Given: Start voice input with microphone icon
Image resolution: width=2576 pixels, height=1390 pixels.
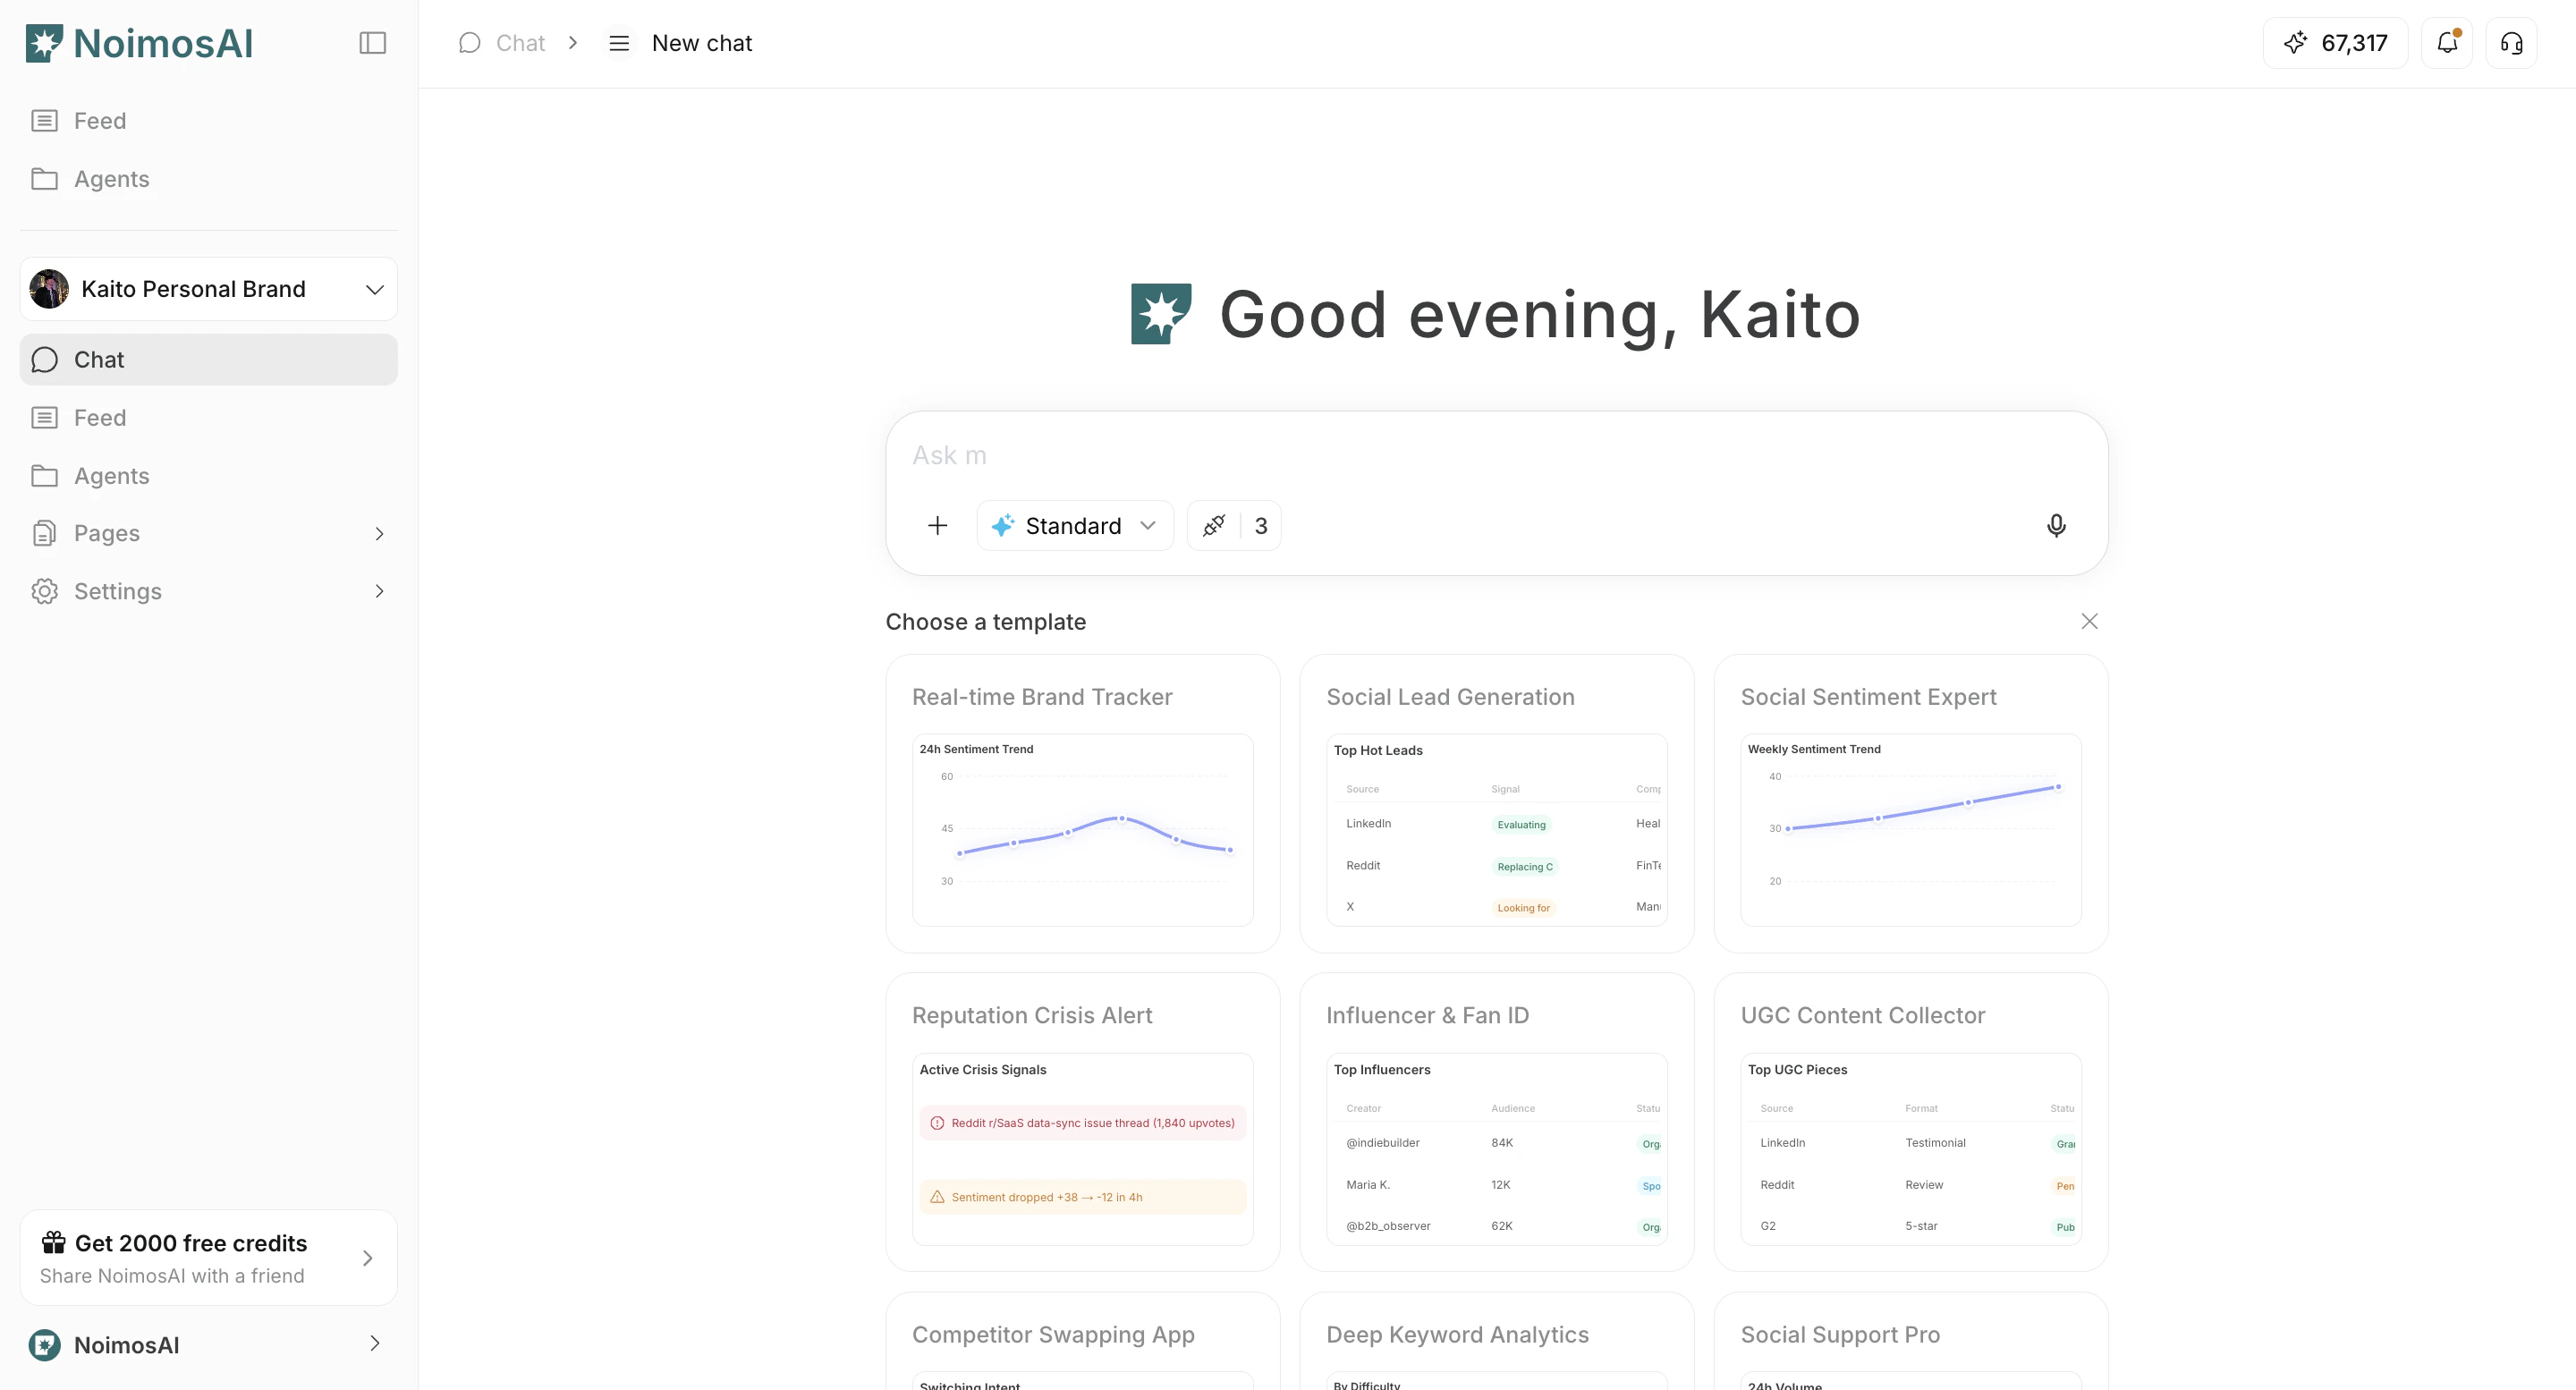Looking at the screenshot, I should pyautogui.click(x=2056, y=526).
